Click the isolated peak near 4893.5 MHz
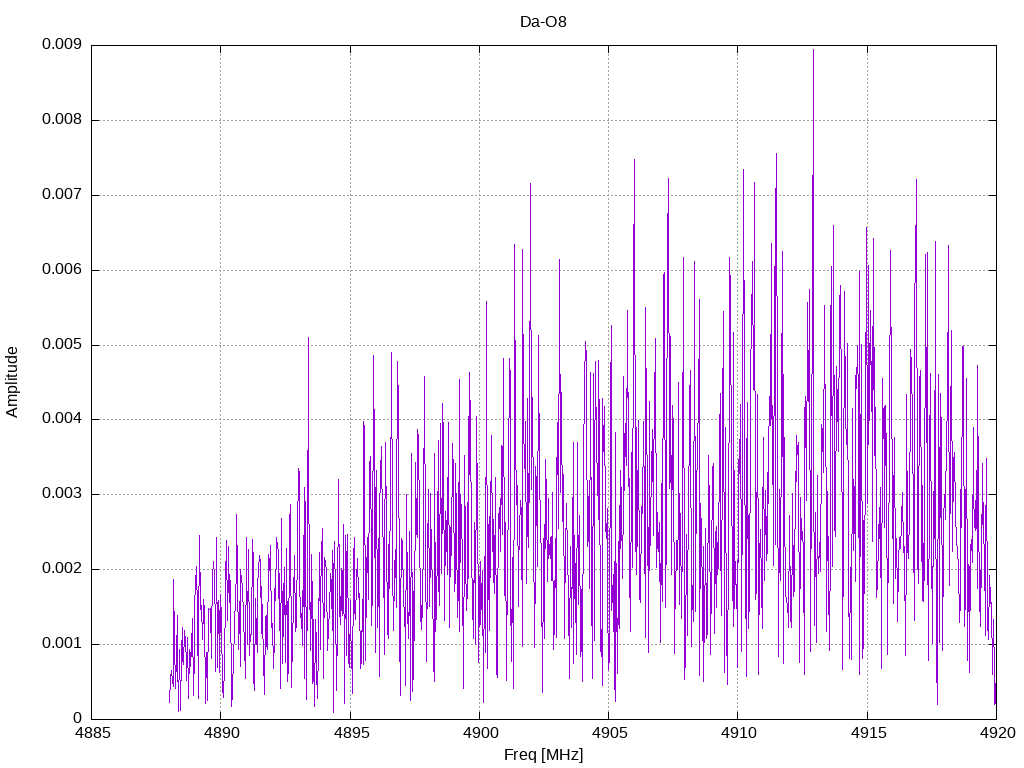Image resolution: width=1024 pixels, height=768 pixels. [x=308, y=340]
